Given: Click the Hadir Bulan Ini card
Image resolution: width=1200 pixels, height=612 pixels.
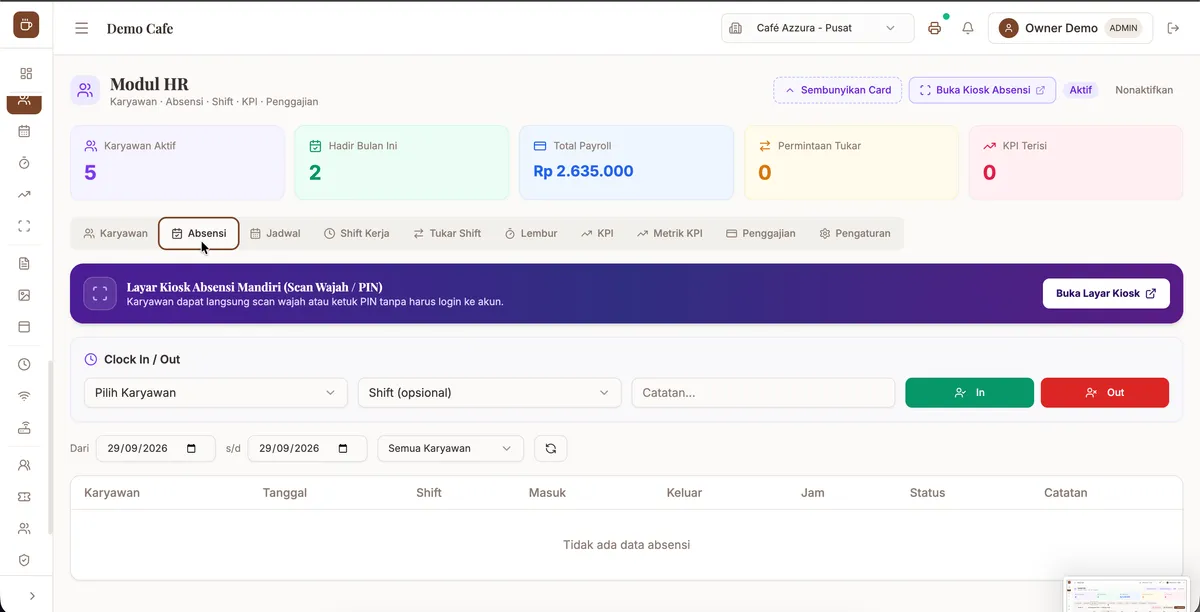Looking at the screenshot, I should (402, 163).
